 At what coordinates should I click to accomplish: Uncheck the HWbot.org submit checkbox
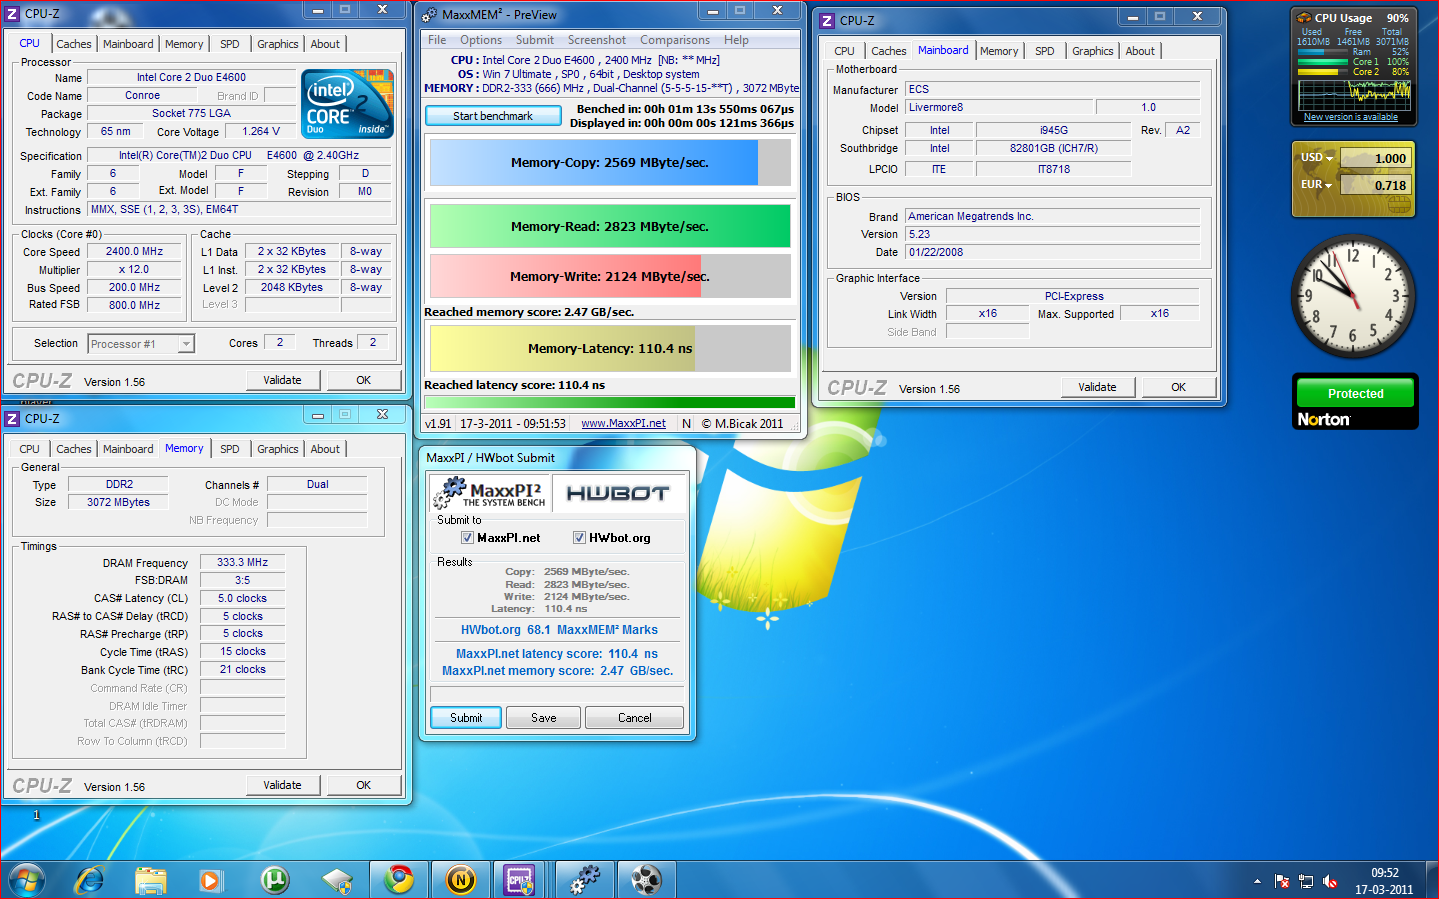pos(579,538)
